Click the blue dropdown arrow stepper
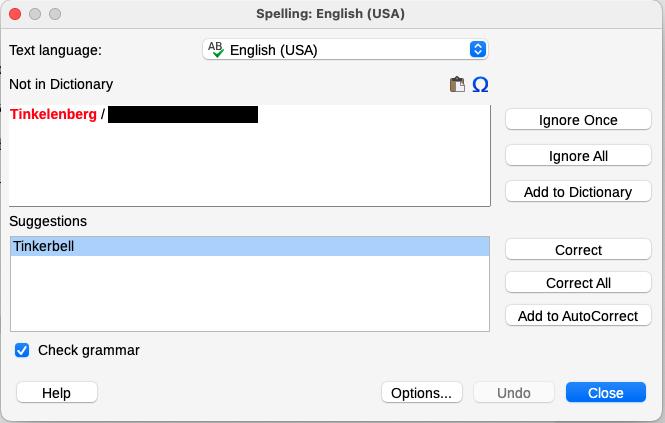Viewport: 665px width, 423px height. [478, 49]
